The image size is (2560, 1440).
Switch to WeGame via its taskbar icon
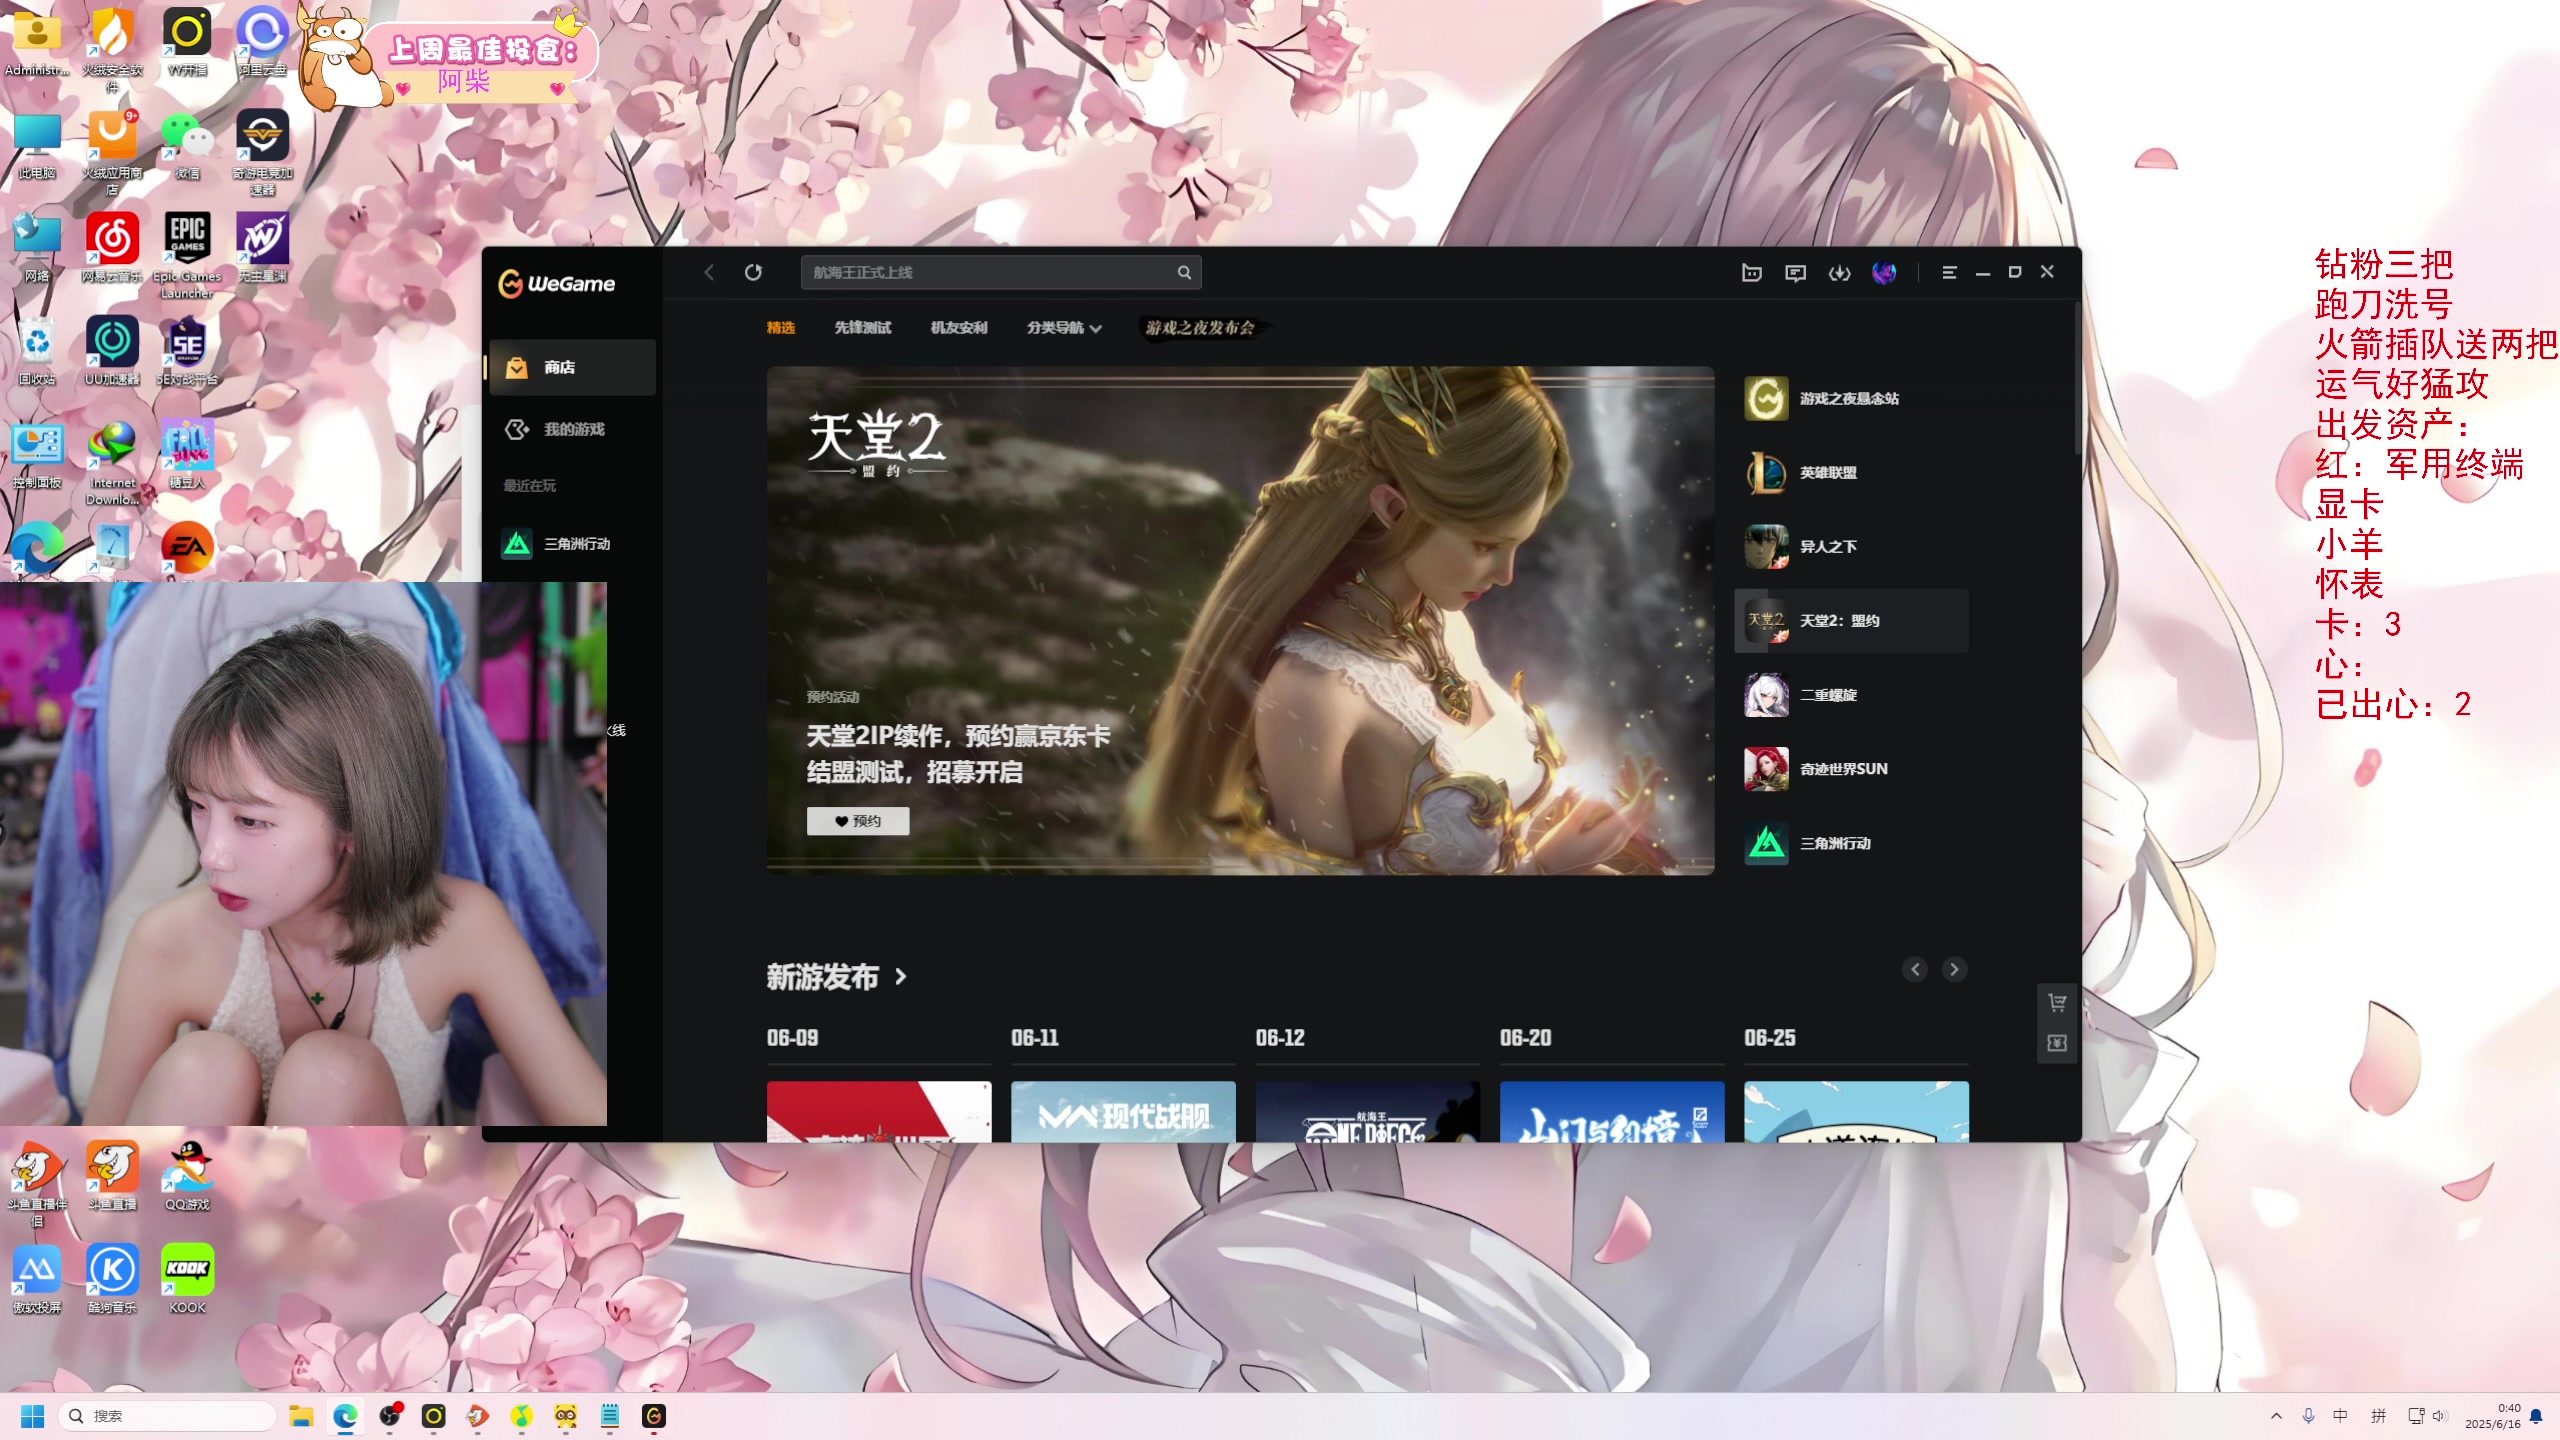point(654,1416)
